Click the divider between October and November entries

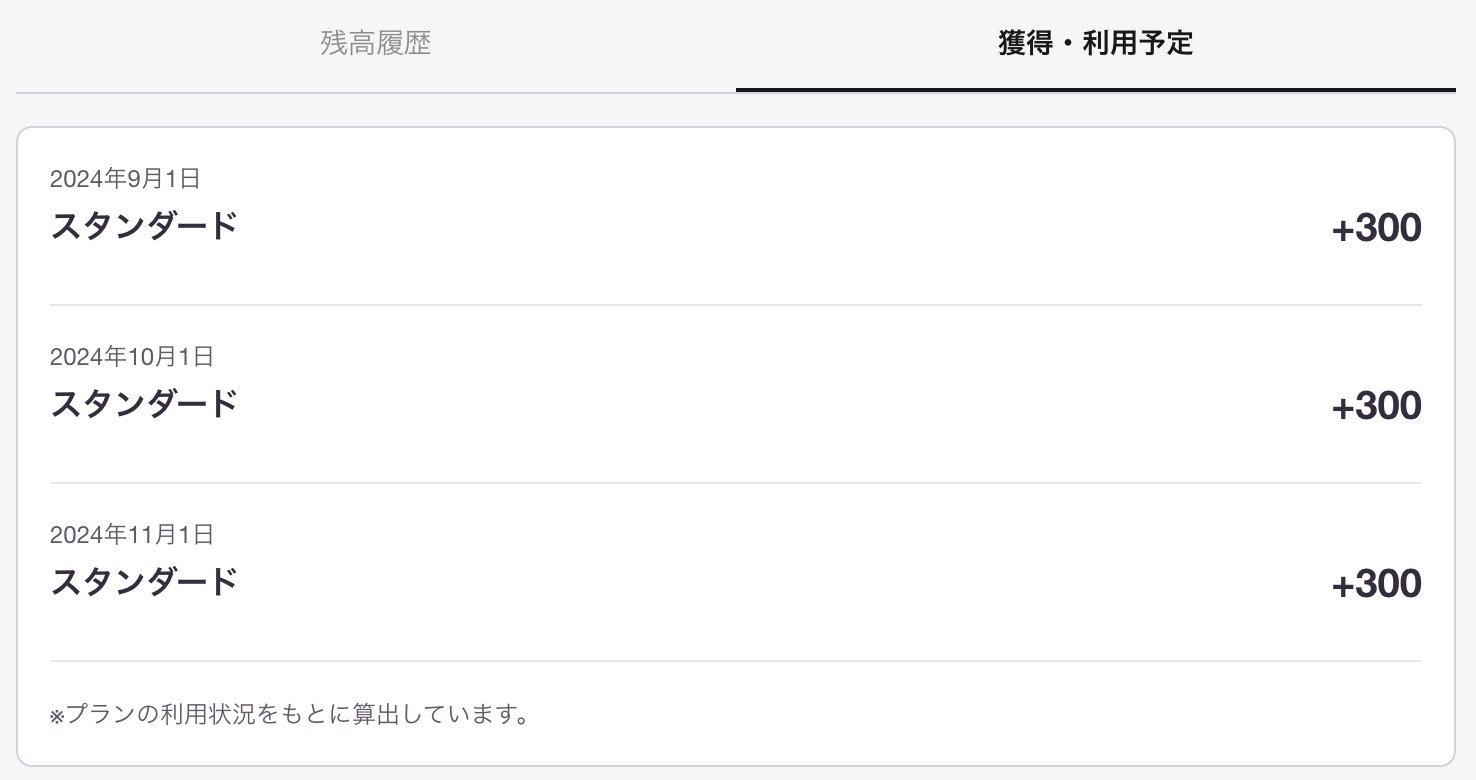pyautogui.click(x=735, y=483)
